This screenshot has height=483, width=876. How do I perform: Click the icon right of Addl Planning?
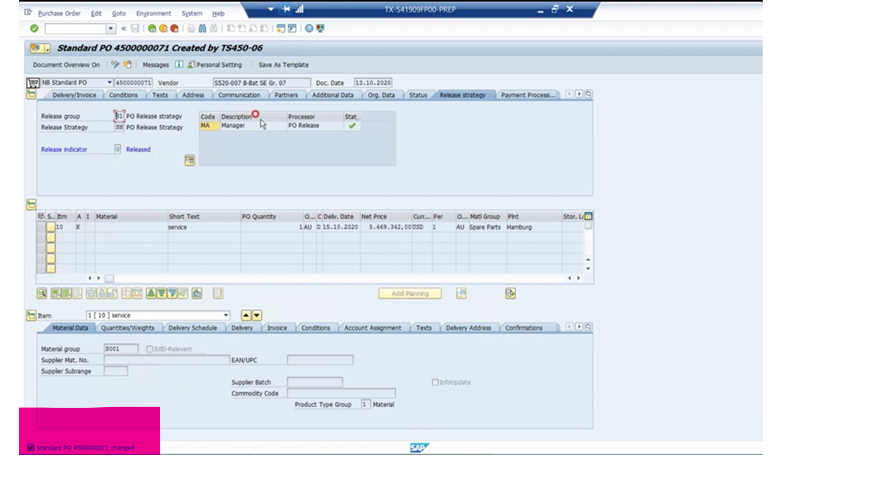[x=461, y=294]
